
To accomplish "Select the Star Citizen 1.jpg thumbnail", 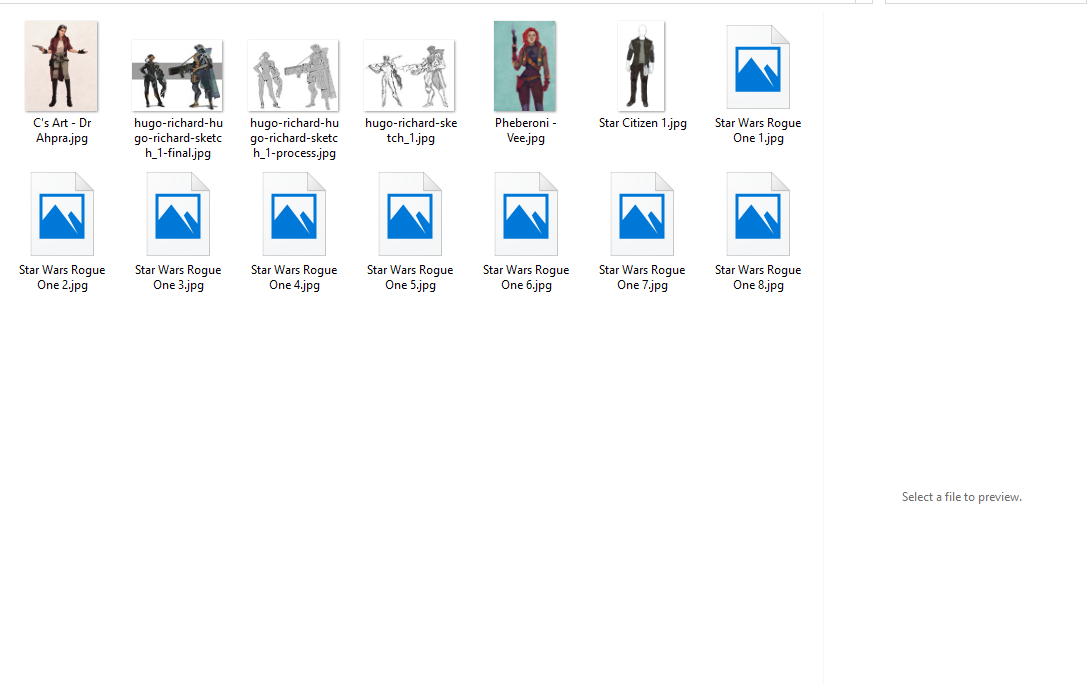I will (641, 66).
